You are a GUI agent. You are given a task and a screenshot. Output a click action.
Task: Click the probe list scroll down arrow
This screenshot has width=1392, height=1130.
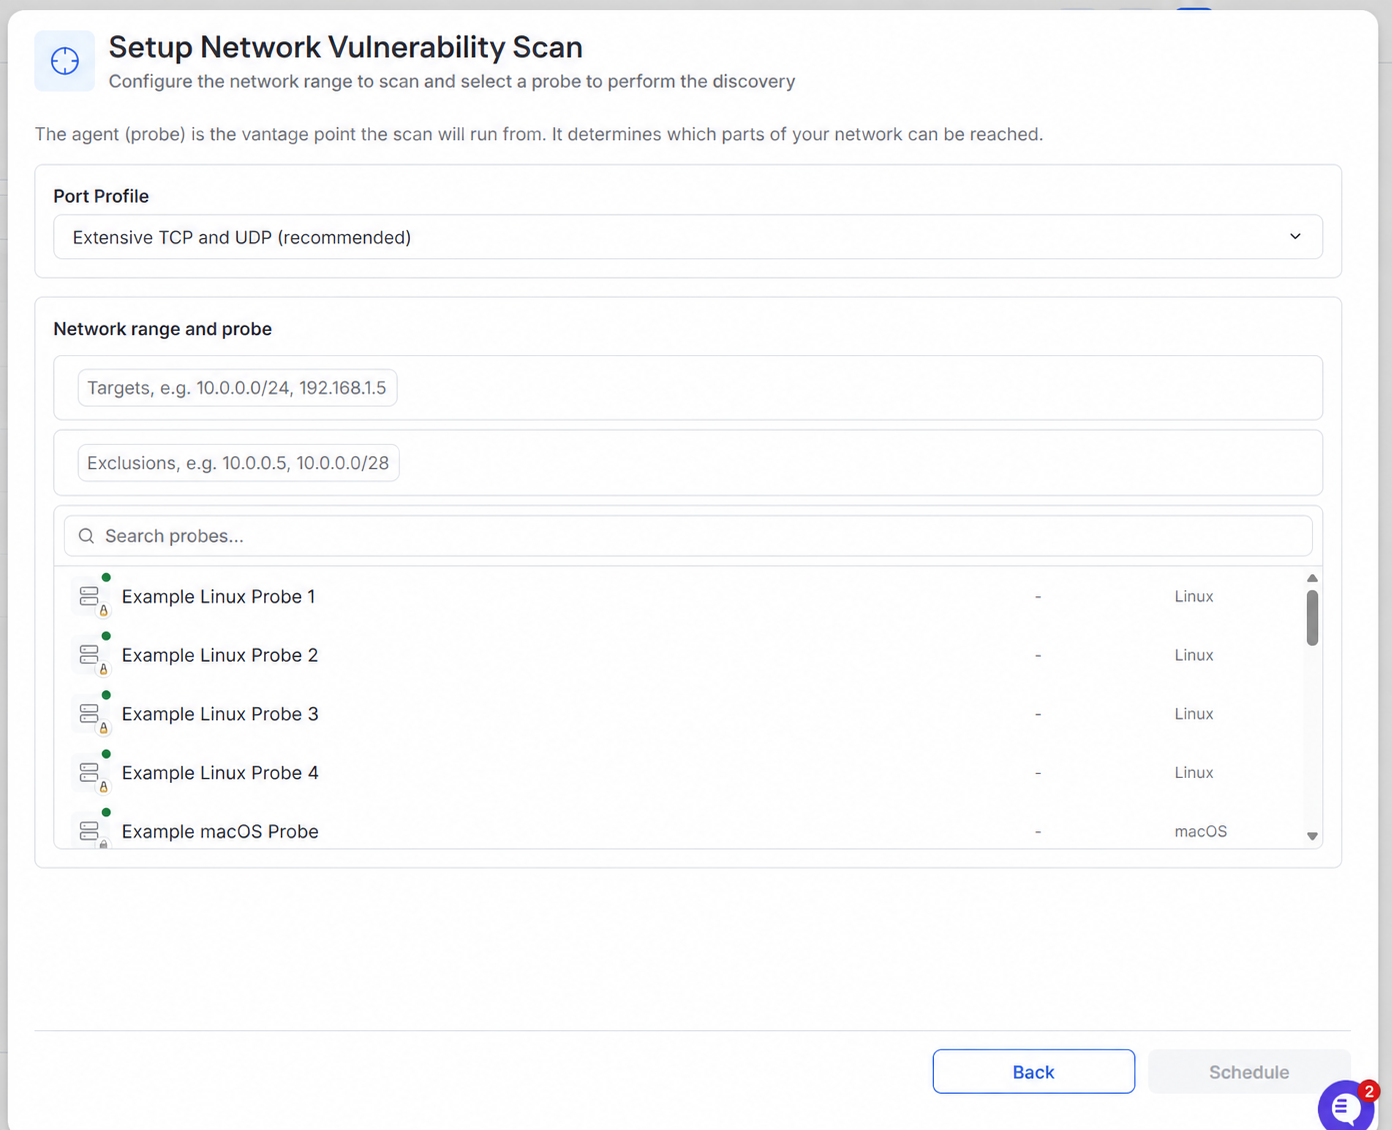pos(1312,836)
